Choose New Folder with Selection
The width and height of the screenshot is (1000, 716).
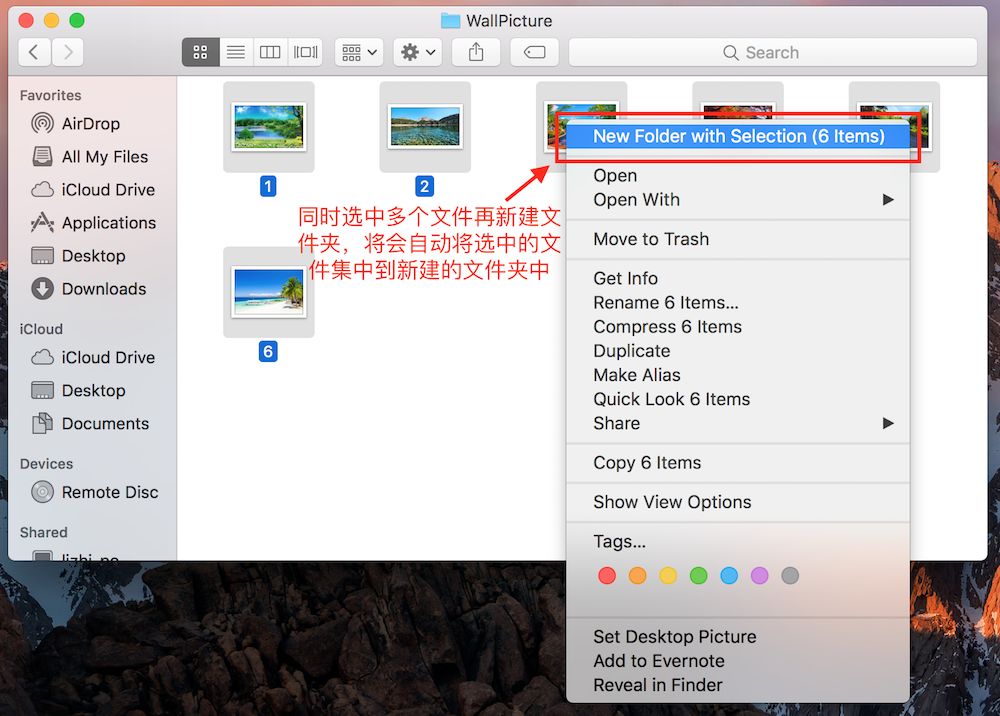click(x=737, y=136)
